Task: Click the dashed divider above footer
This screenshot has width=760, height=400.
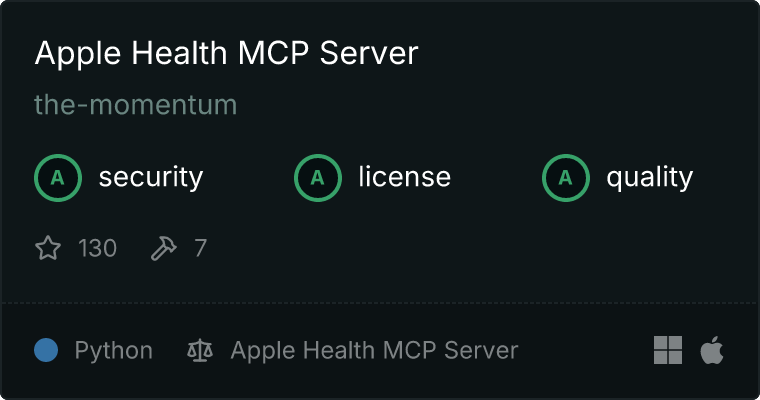Action: [x=380, y=304]
